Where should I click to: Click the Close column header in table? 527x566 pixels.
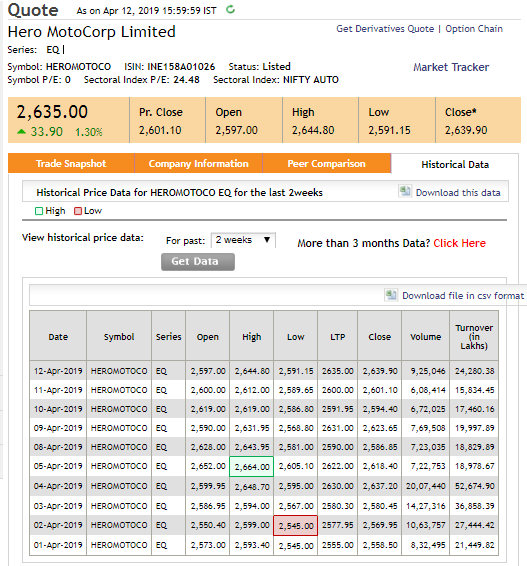pos(379,337)
